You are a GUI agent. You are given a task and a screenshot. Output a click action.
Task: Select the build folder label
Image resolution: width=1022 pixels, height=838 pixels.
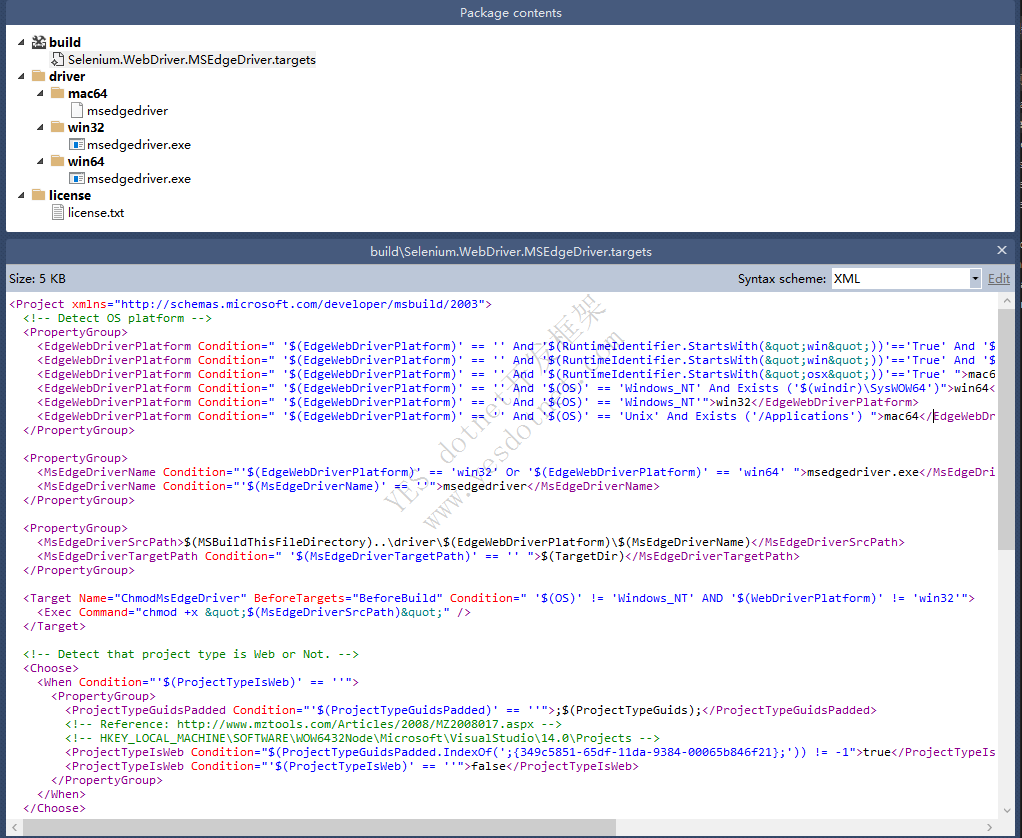[65, 42]
